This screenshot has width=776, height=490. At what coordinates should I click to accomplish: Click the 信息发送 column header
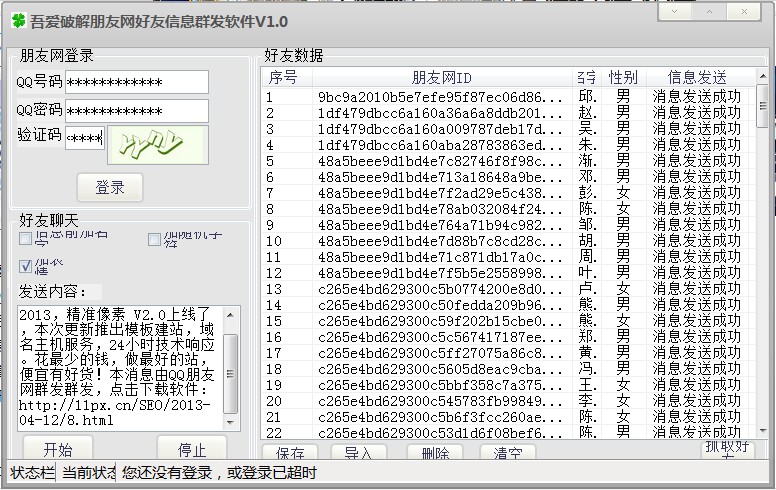(697, 77)
